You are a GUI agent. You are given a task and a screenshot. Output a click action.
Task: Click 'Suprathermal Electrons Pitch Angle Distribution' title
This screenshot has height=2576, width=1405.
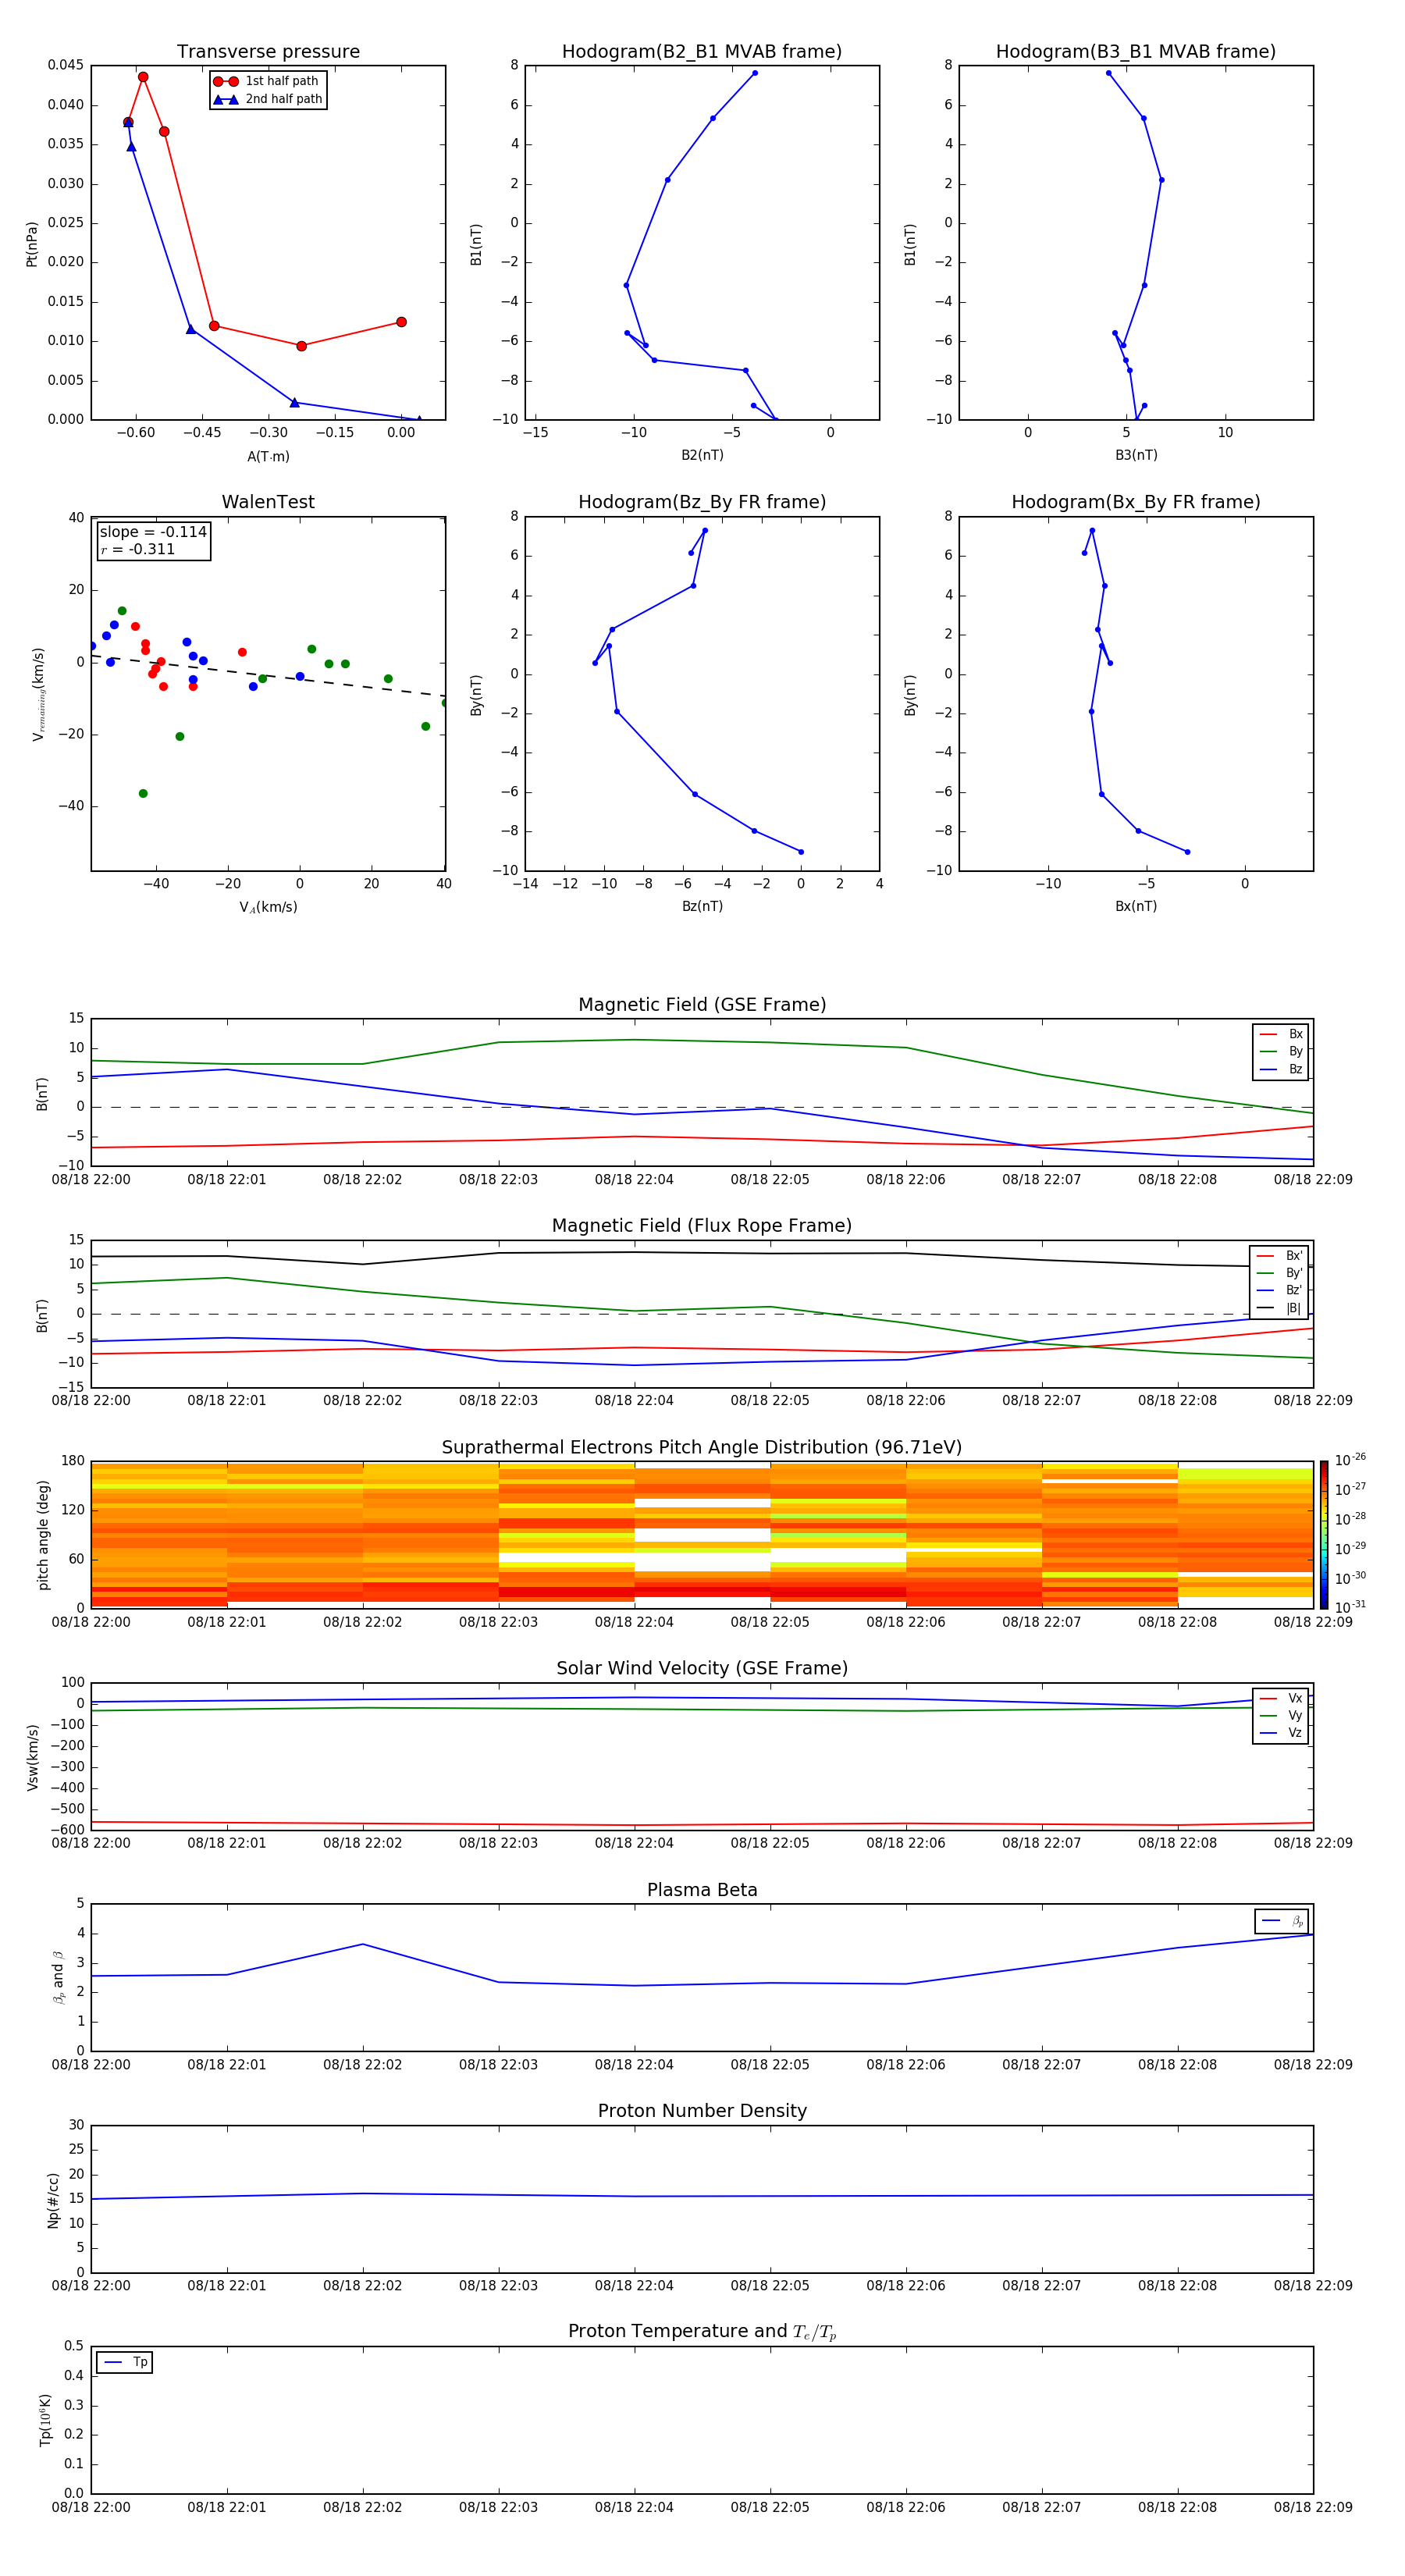(702, 1448)
